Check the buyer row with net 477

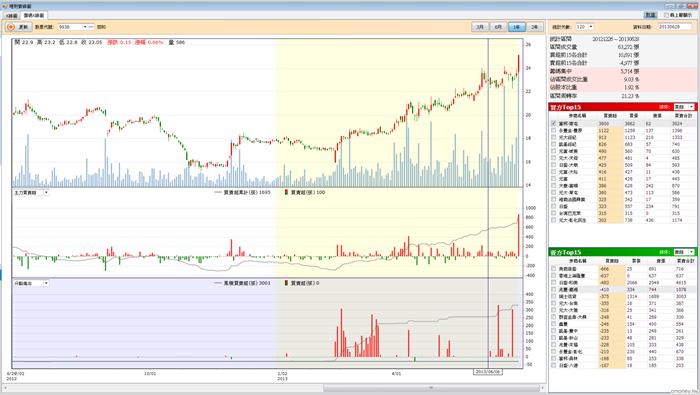pos(554,158)
